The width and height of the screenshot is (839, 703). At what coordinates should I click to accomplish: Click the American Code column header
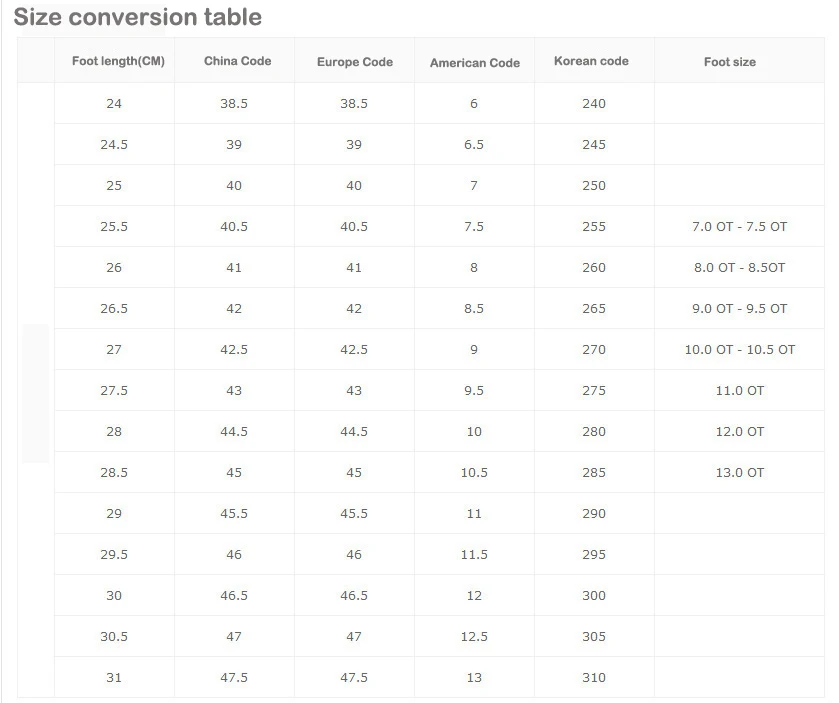coord(474,62)
